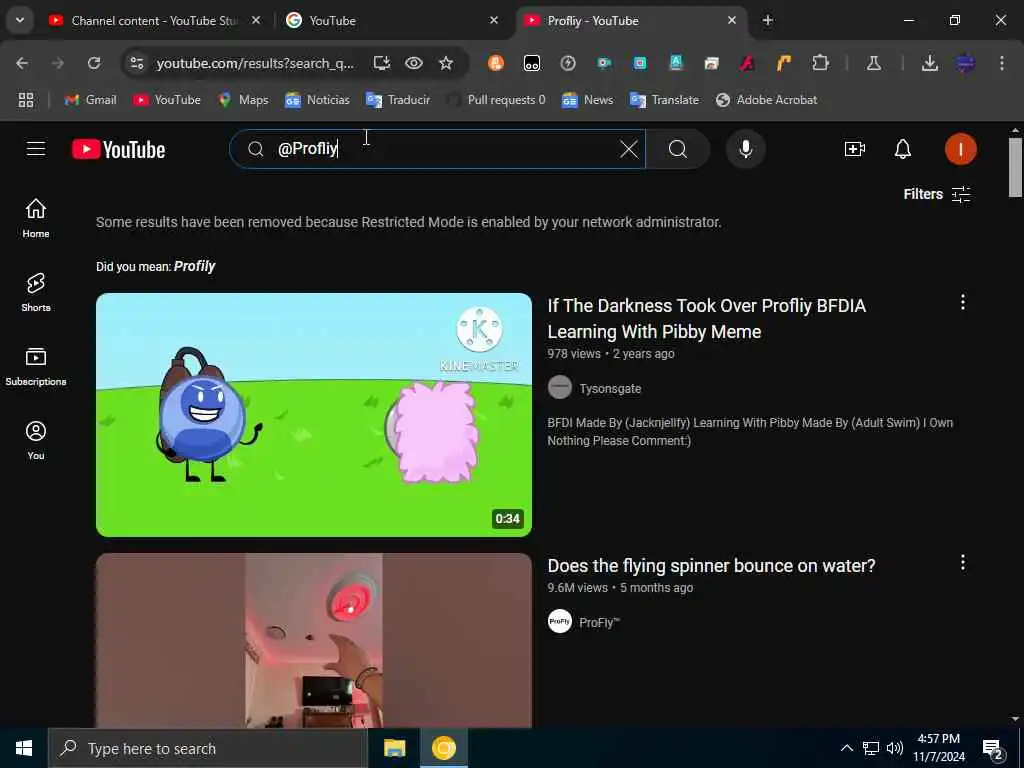Open the Downloads icon
Screen dimensions: 1024x768
(930, 63)
